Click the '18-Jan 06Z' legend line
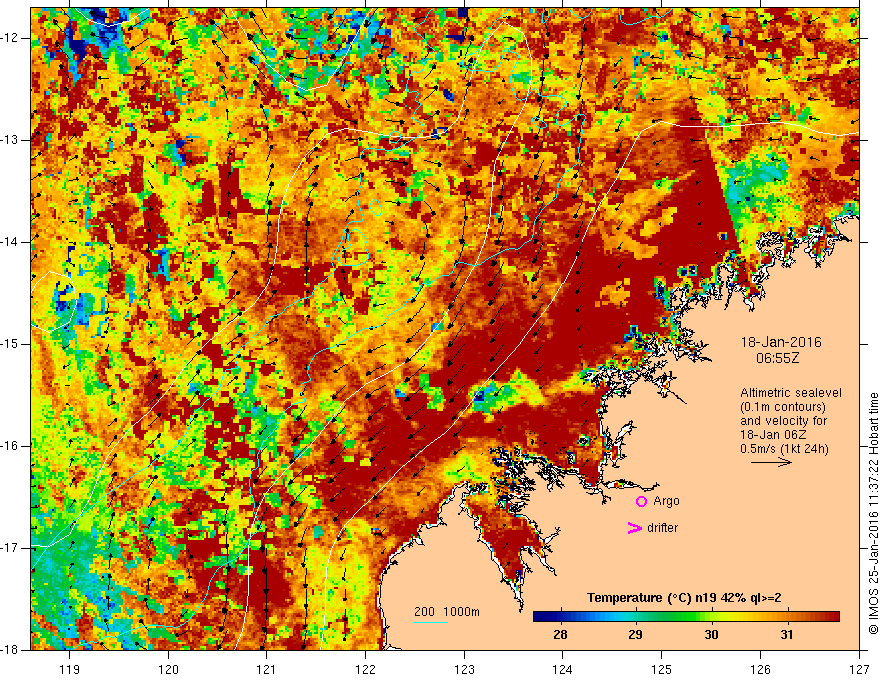The height and width of the screenshot is (680, 880). point(772,435)
